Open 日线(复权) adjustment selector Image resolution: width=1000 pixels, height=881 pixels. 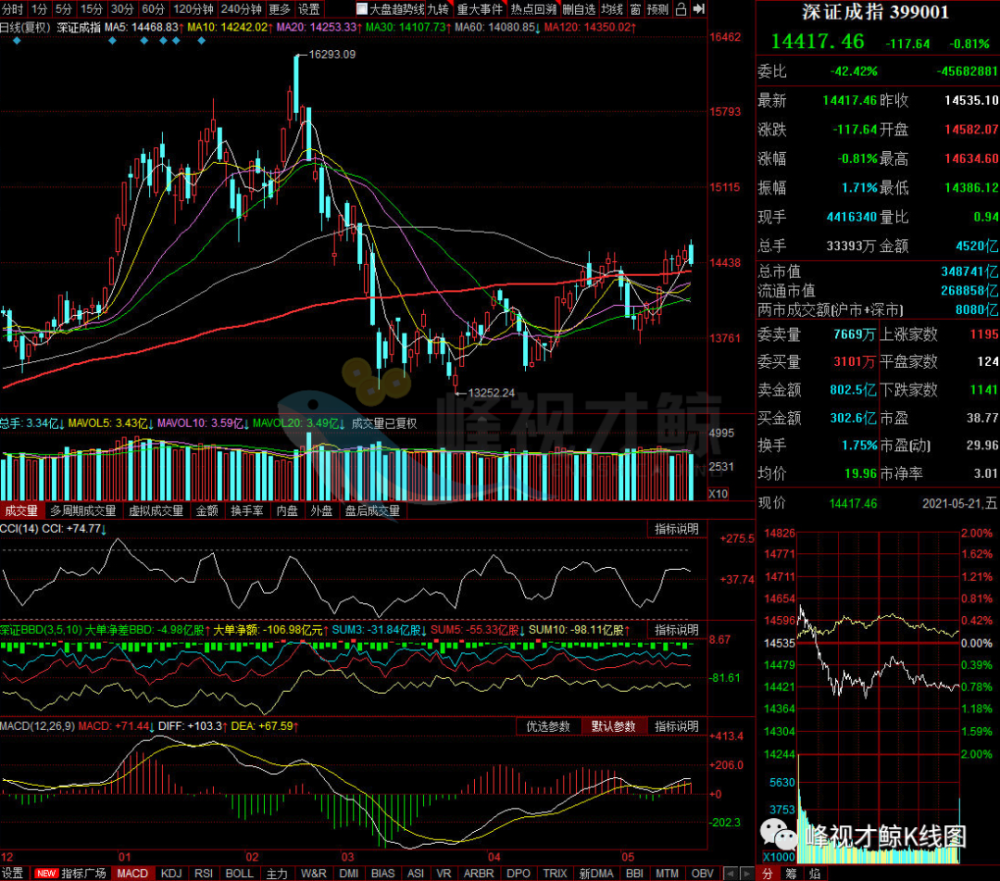point(26,27)
